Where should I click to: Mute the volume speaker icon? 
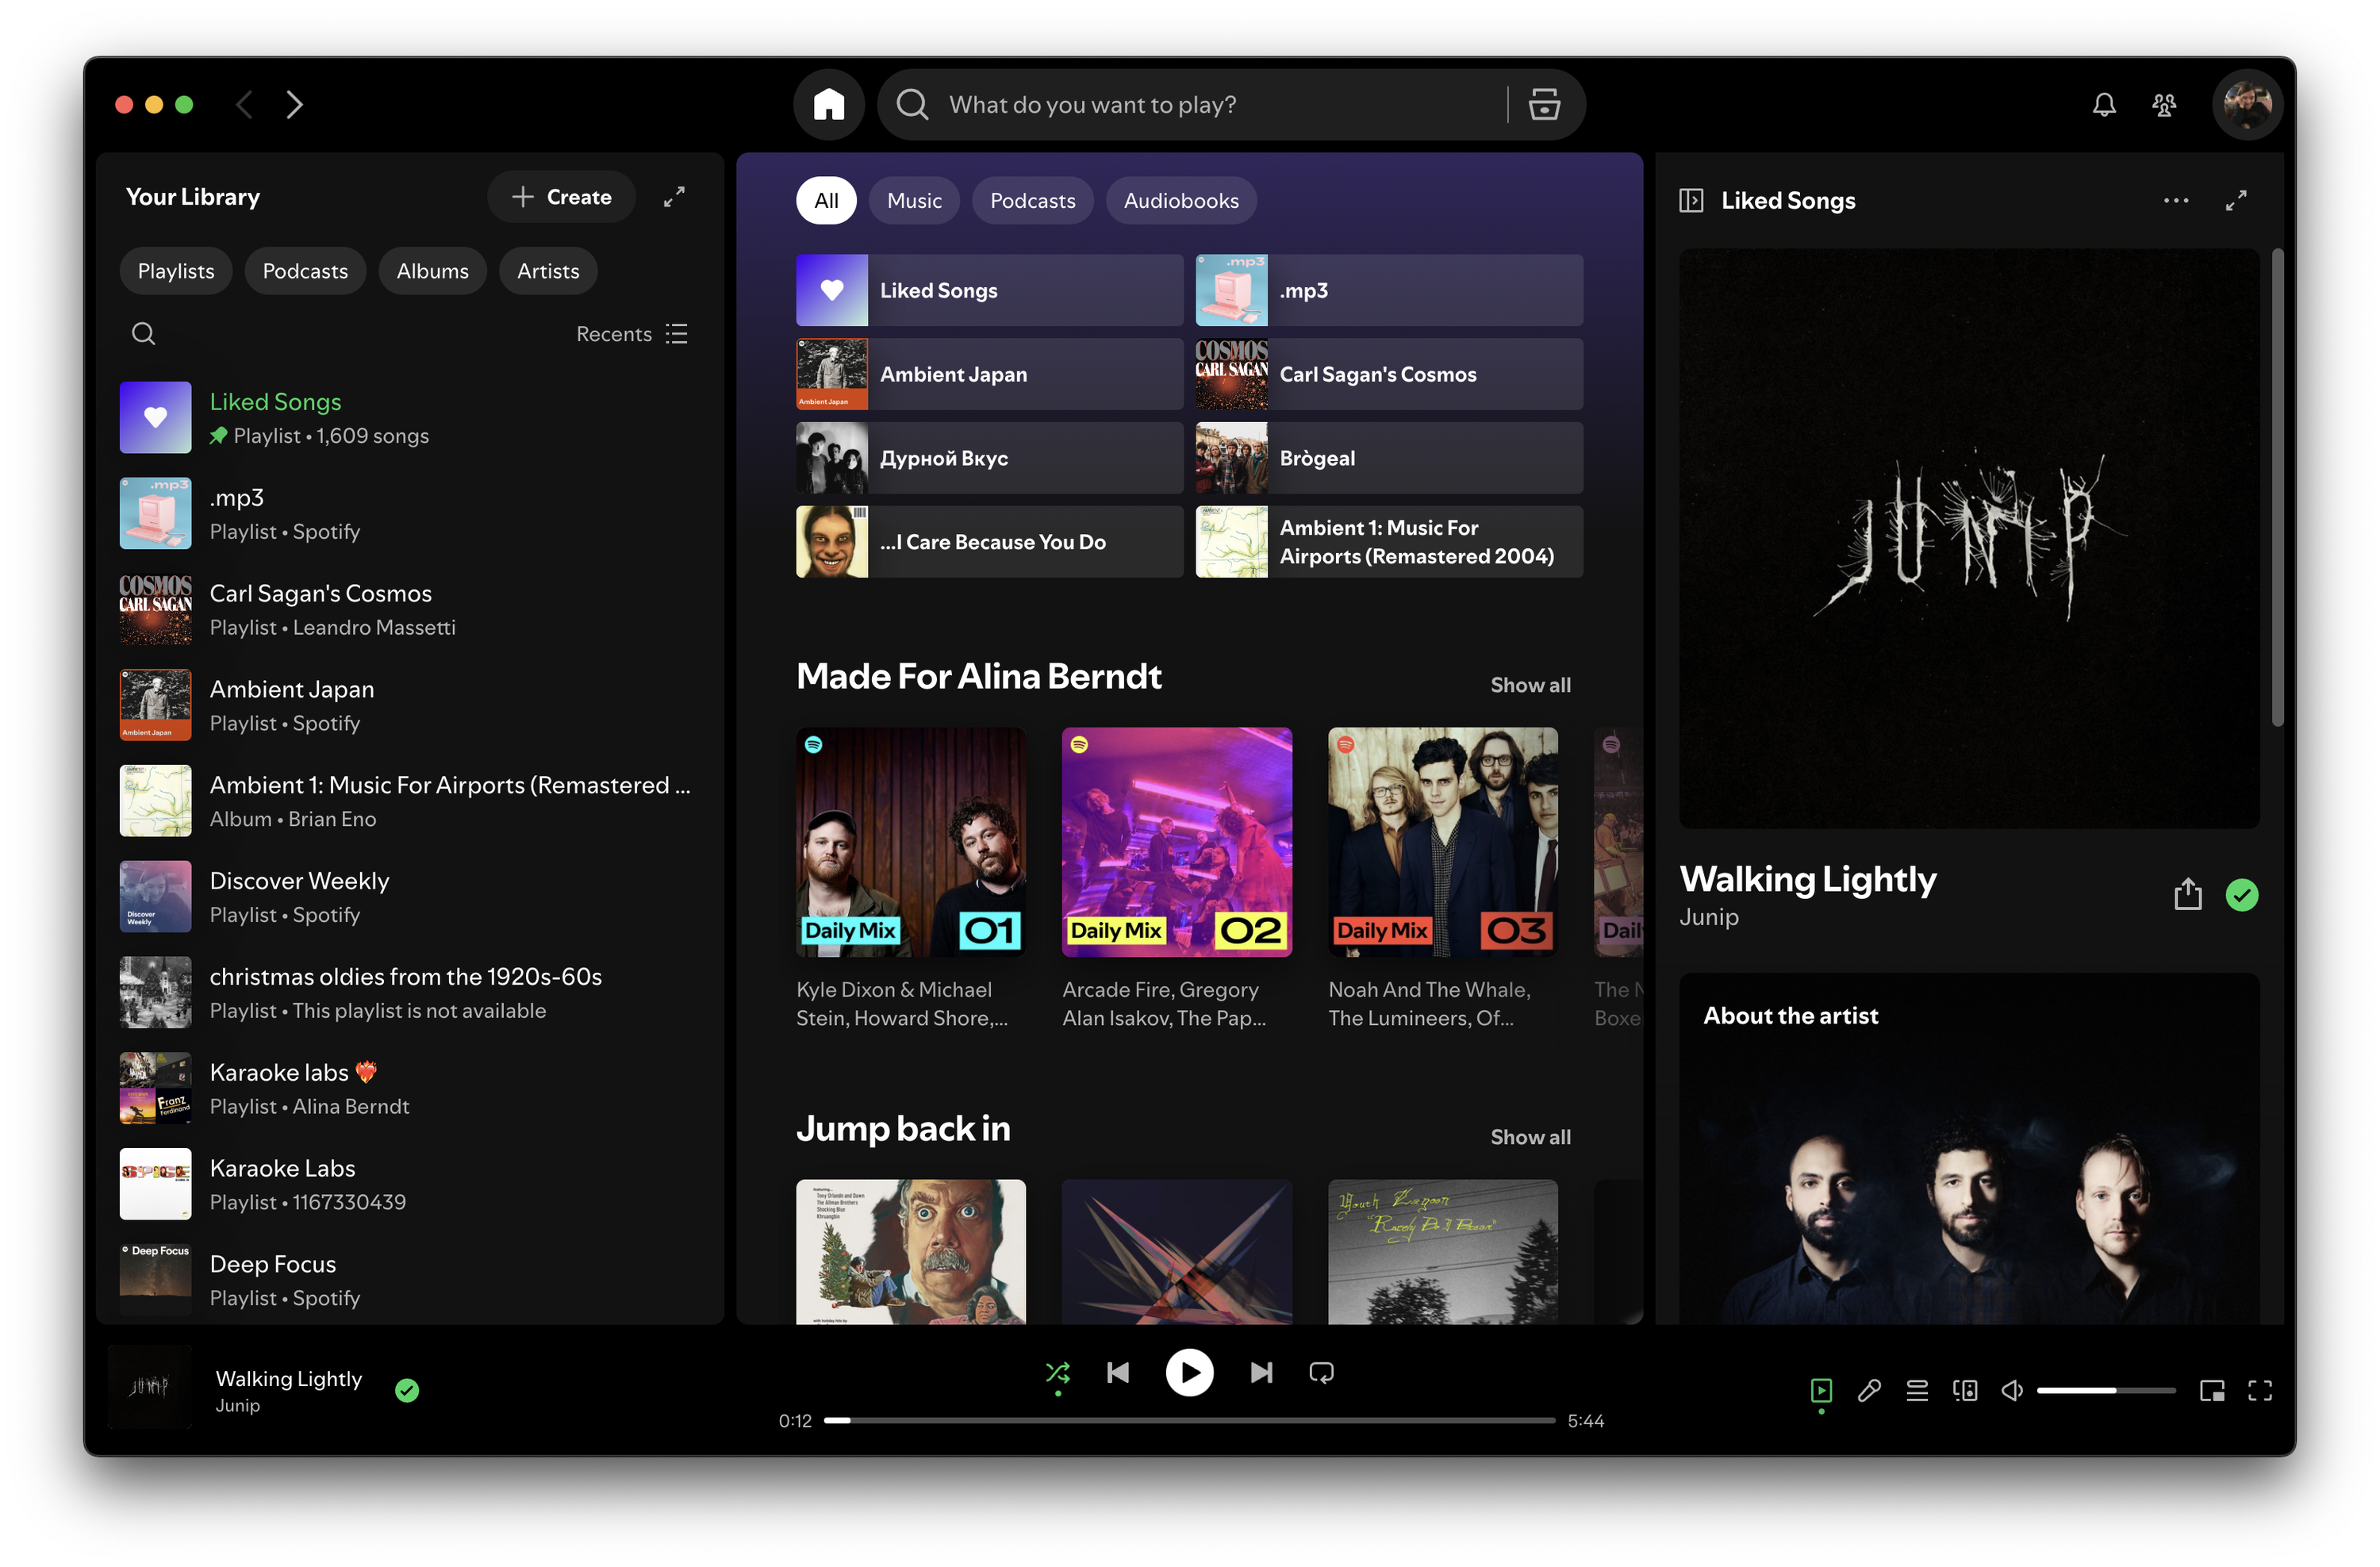[2011, 1390]
